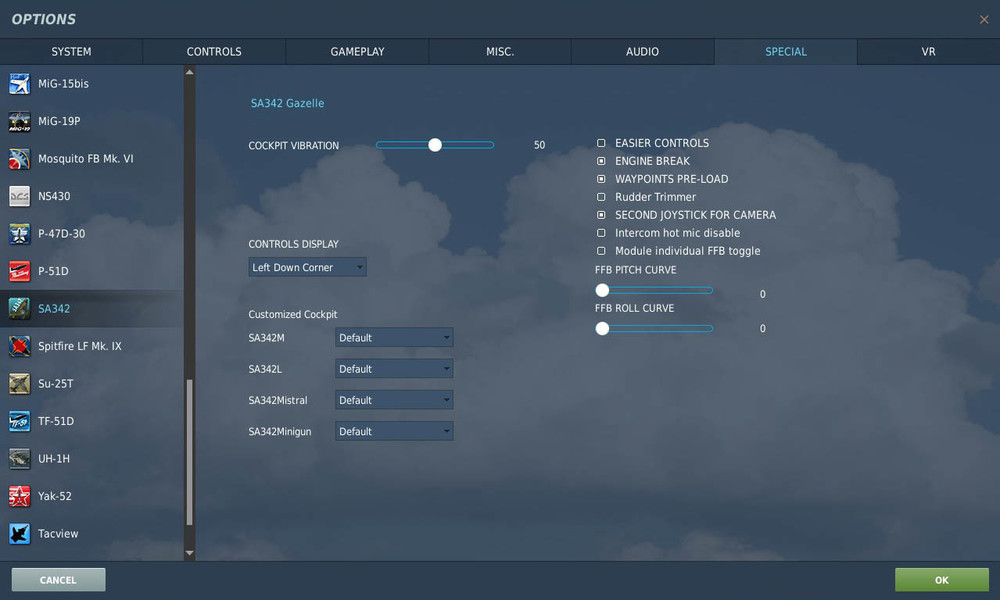Disable the ENGINE BREAK checkbox
The image size is (1000, 600).
[601, 161]
